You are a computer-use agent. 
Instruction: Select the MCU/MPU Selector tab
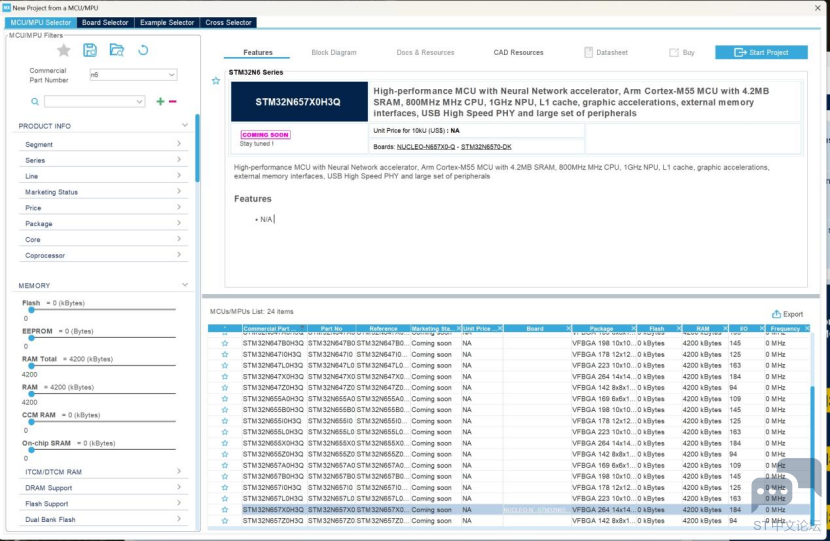coord(41,22)
